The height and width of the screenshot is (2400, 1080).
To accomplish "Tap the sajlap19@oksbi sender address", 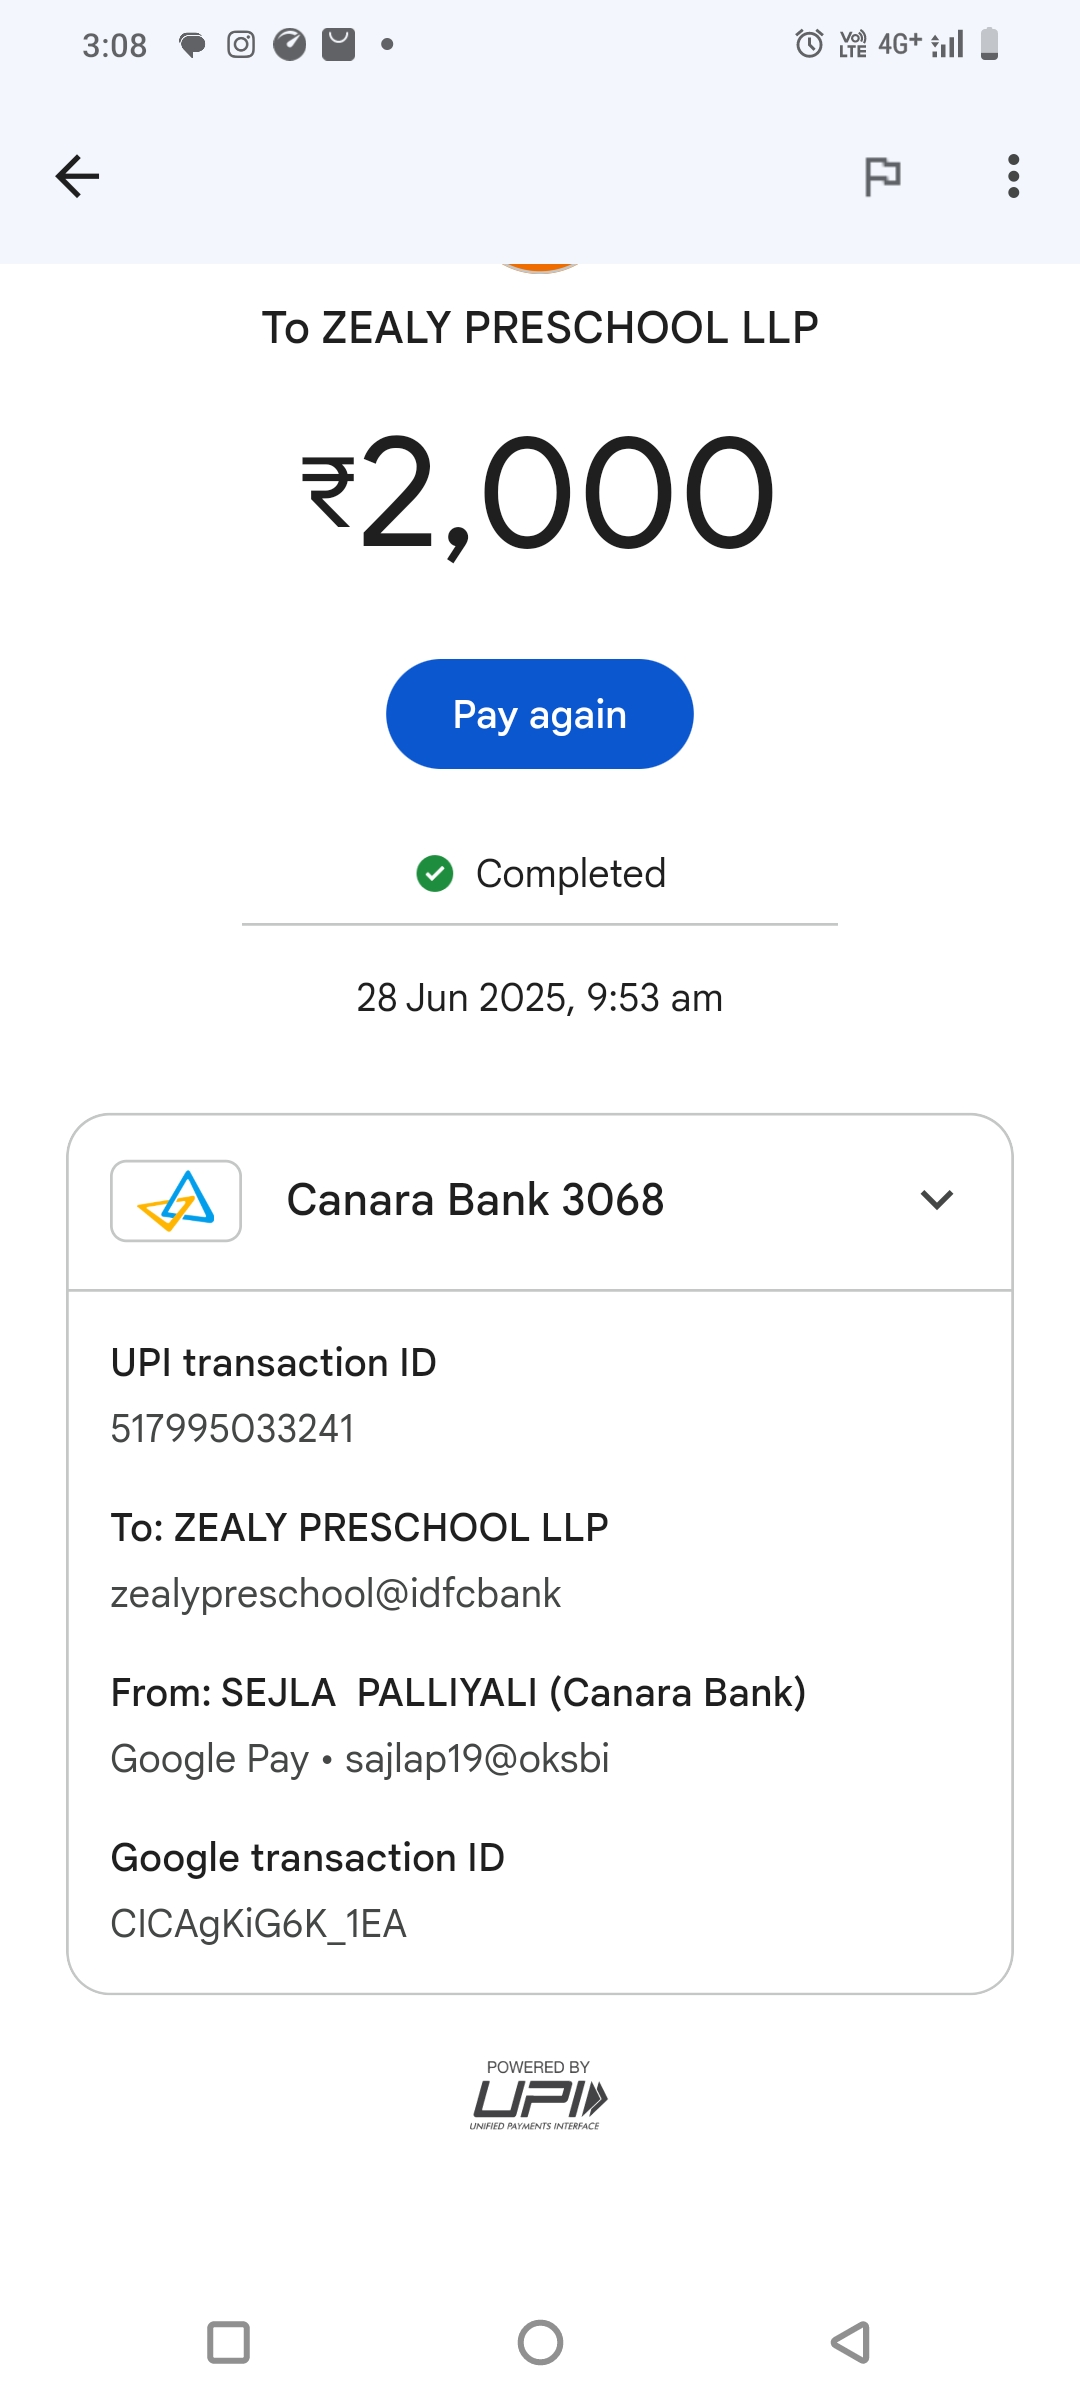I will click(477, 1759).
